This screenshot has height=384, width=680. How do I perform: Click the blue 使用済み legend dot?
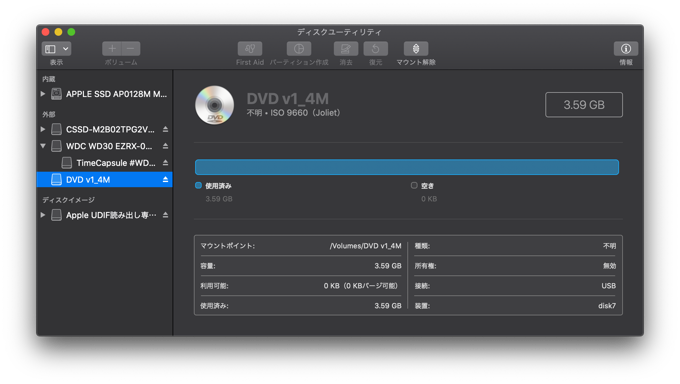point(198,185)
